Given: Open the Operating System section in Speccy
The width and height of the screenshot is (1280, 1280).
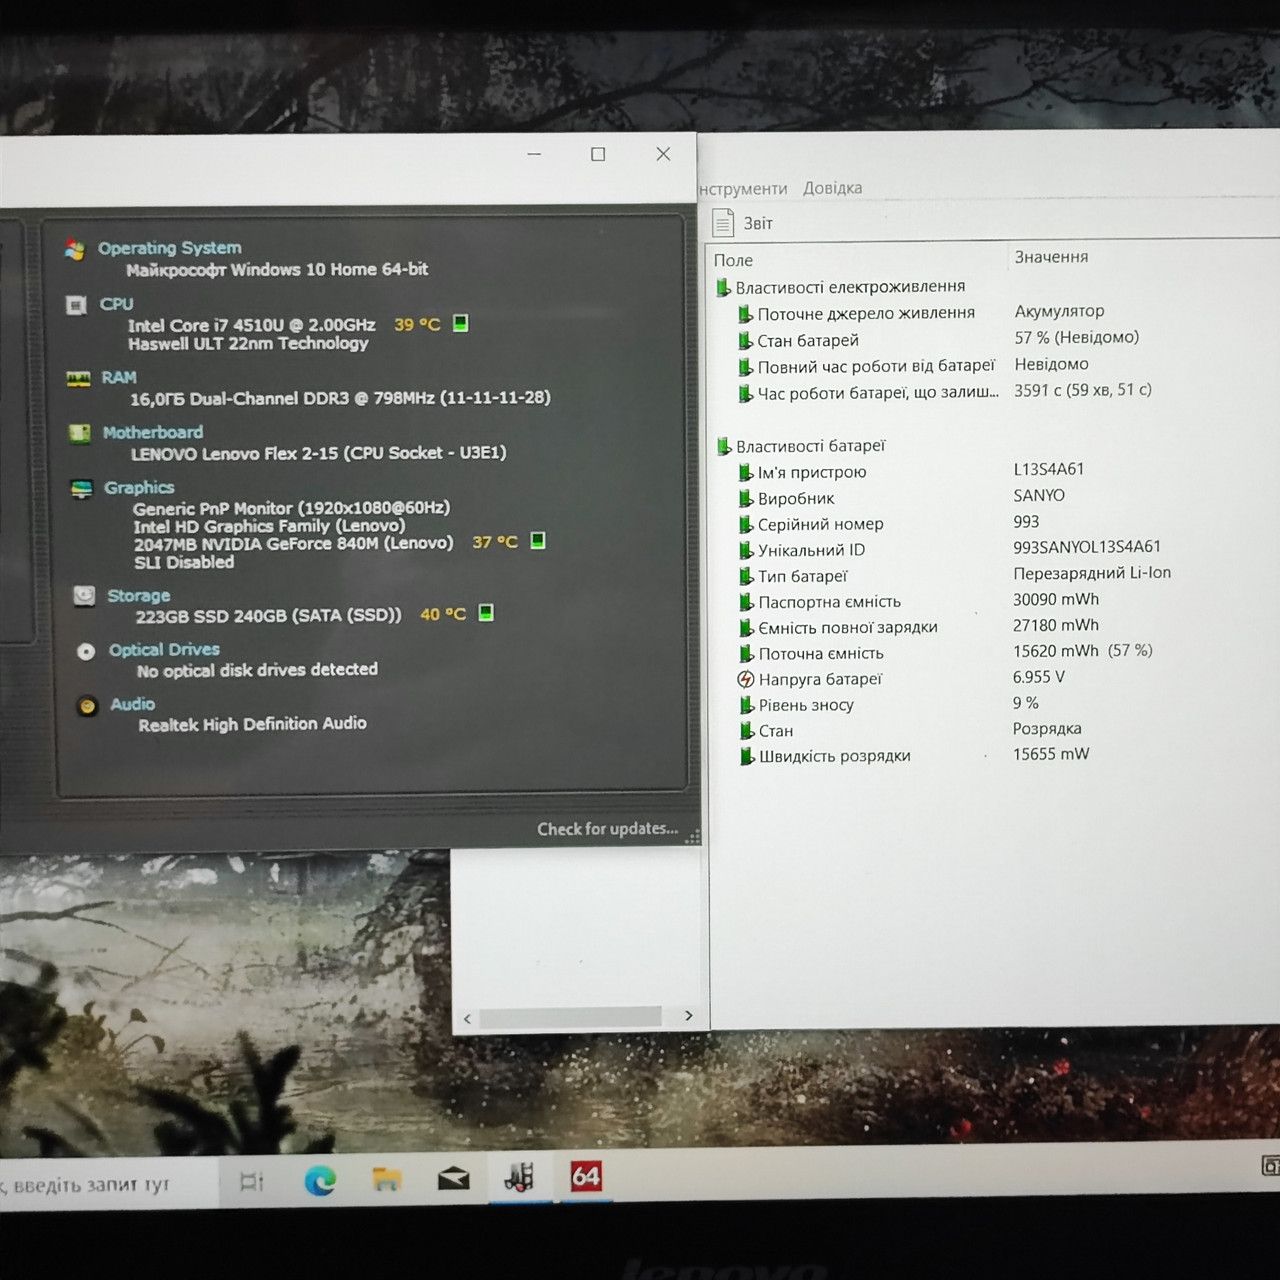Looking at the screenshot, I should tap(169, 248).
